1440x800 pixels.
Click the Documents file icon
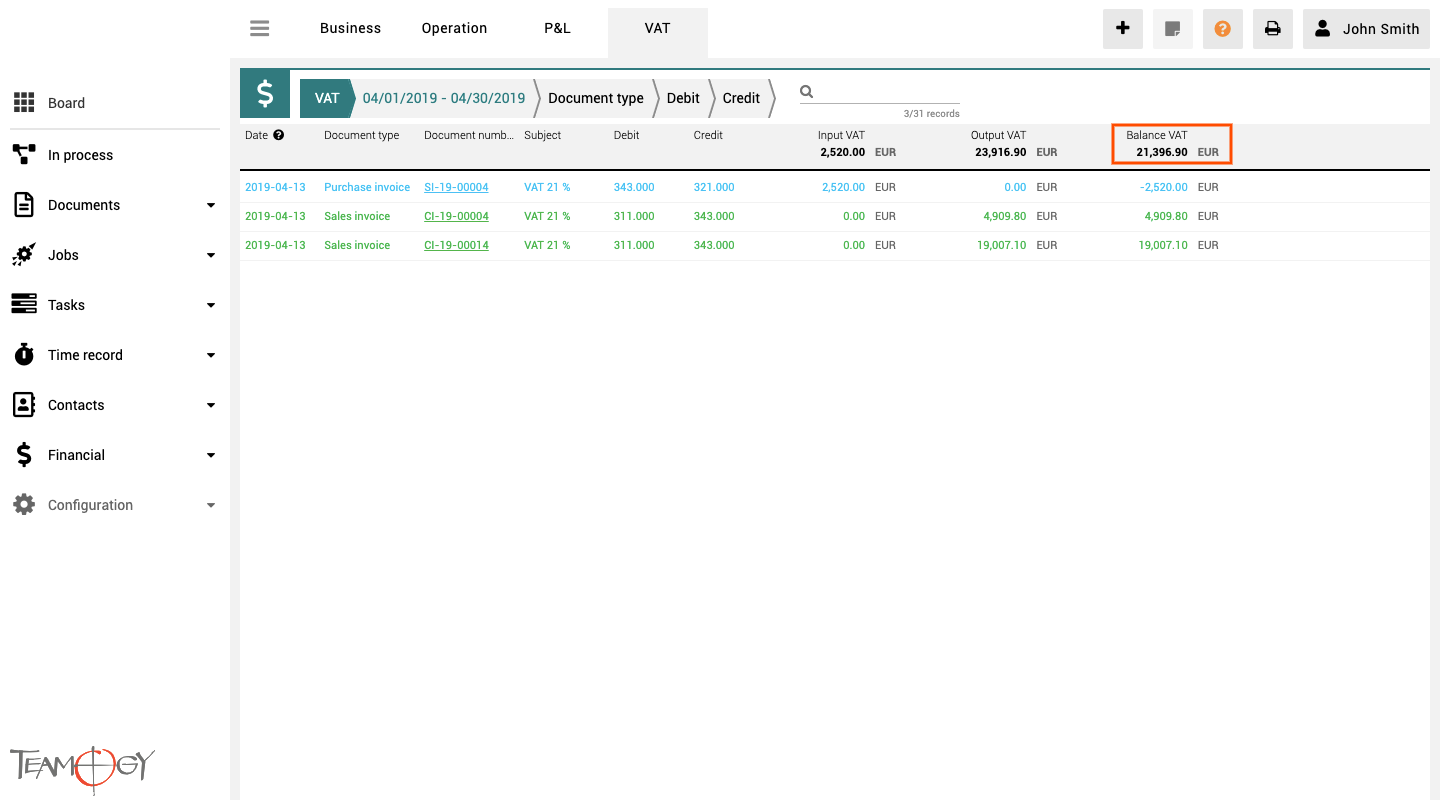coord(24,205)
